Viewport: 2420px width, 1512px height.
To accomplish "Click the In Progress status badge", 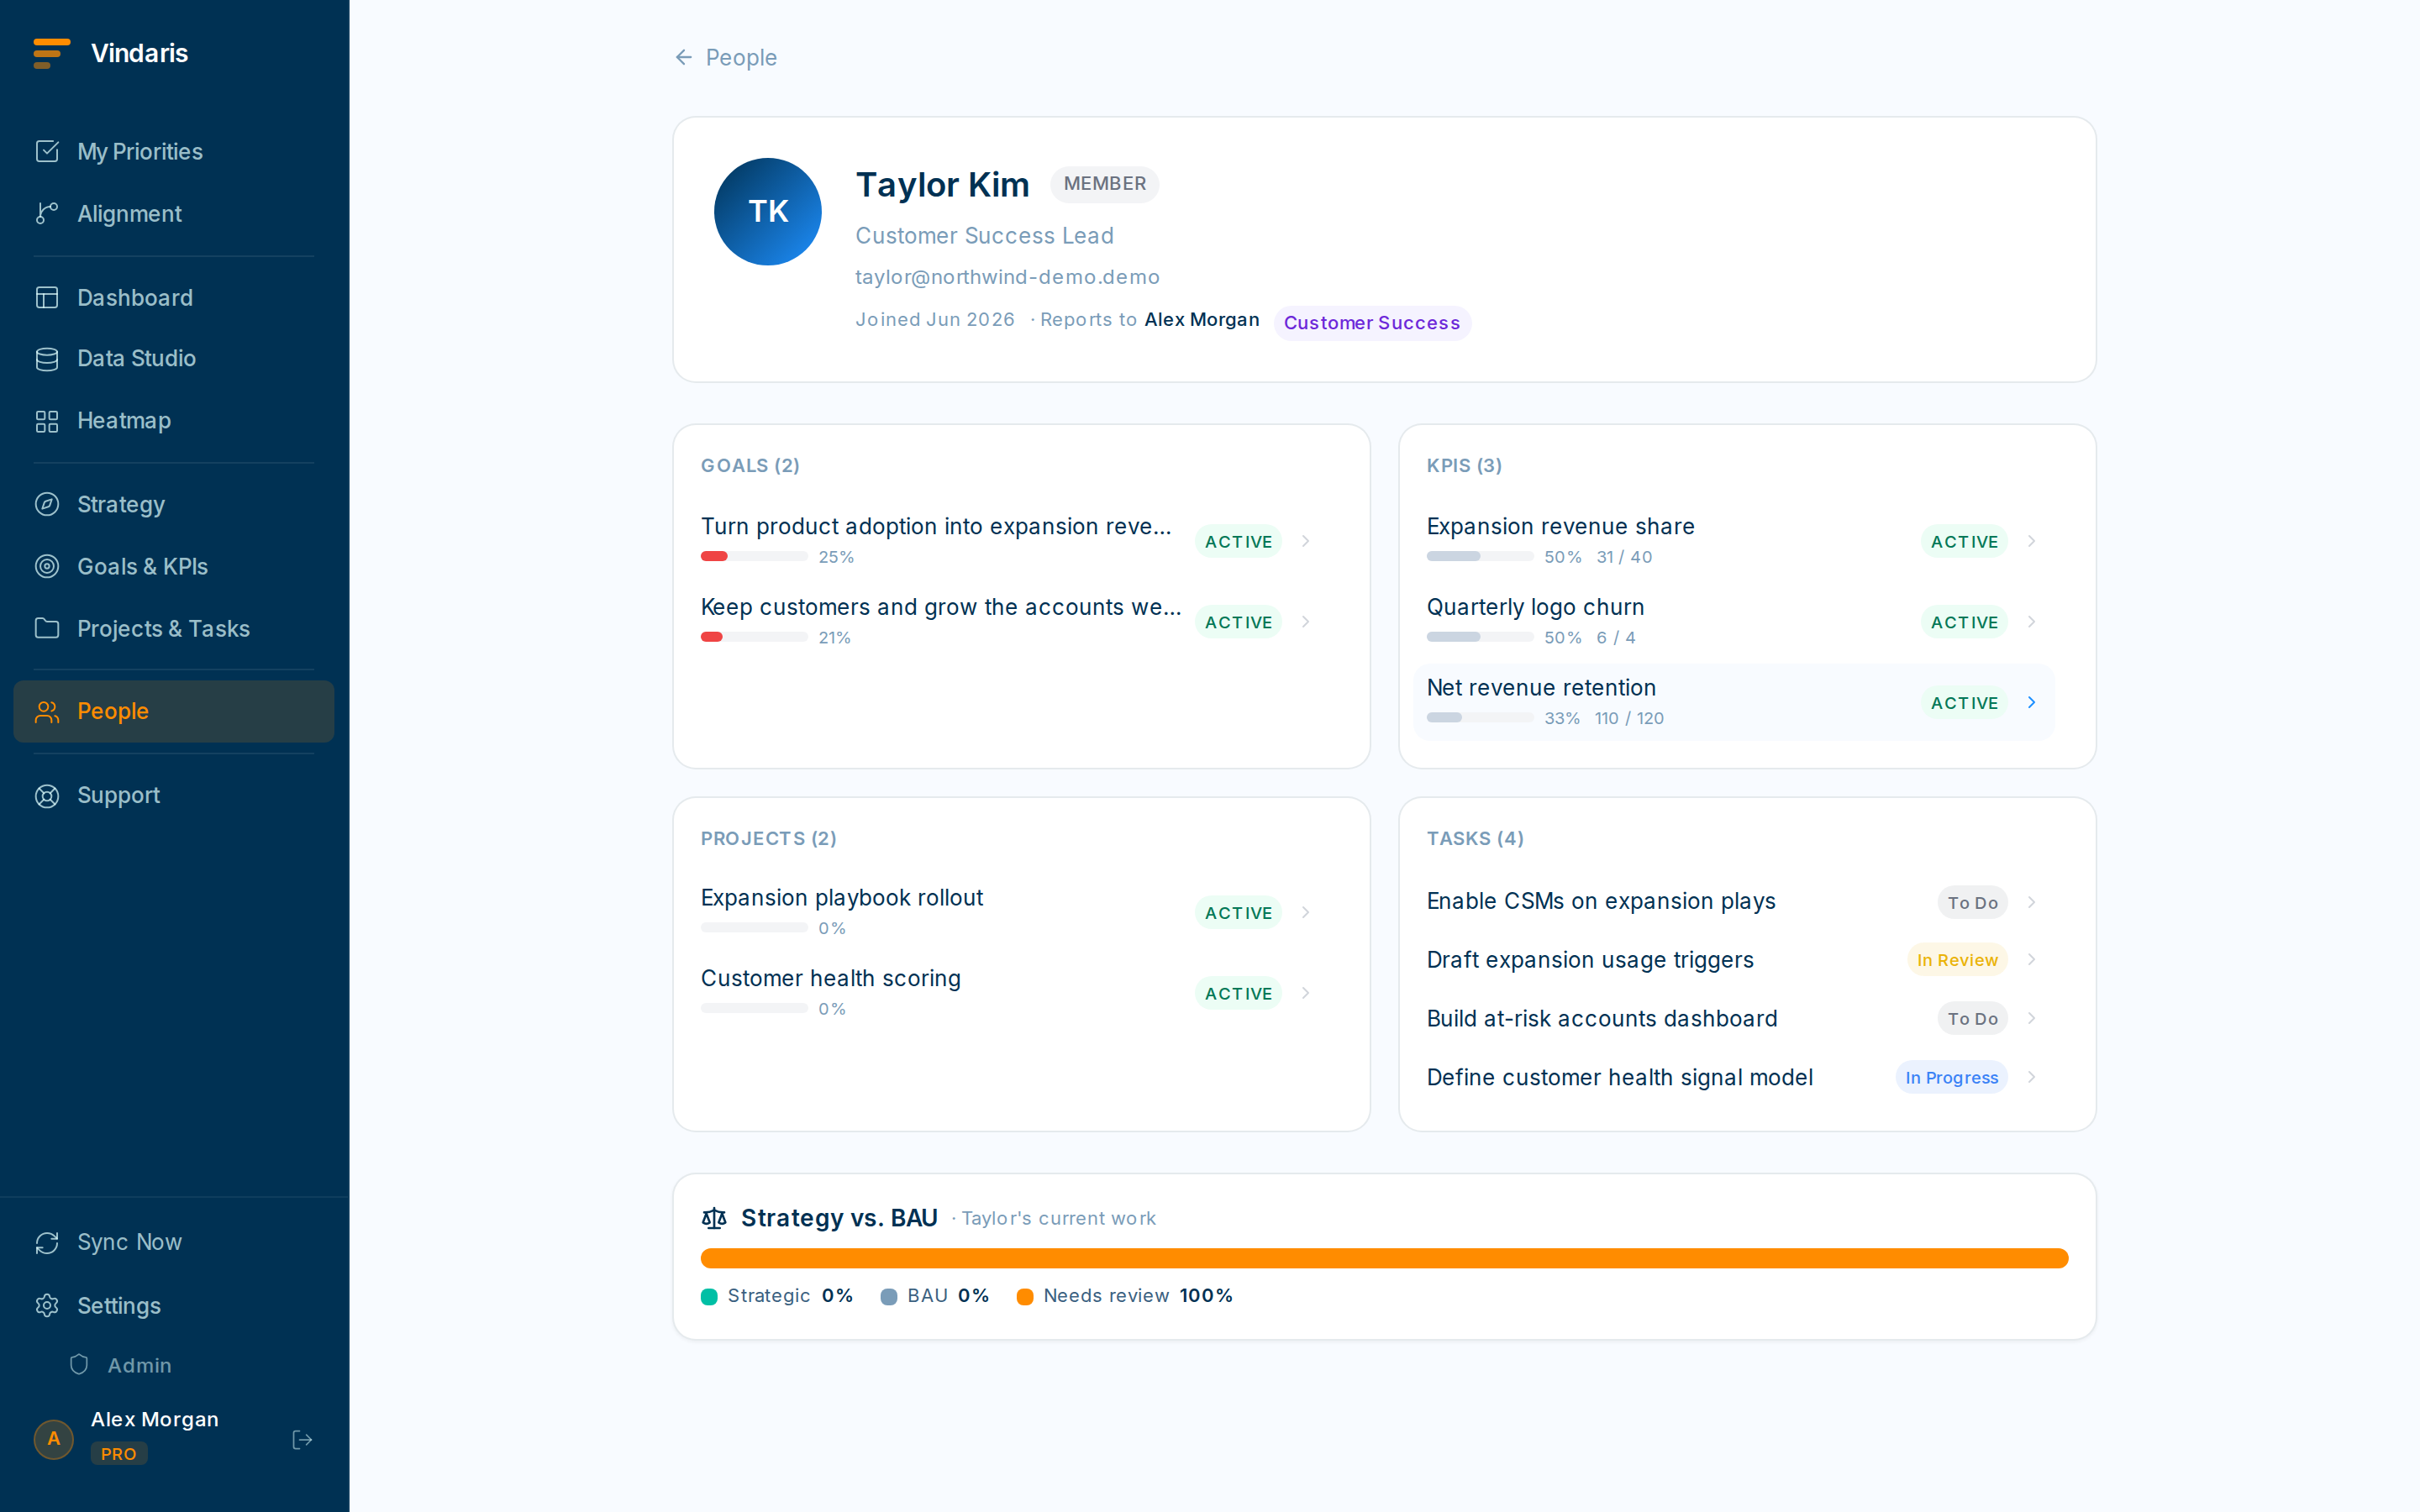I will click(1951, 1077).
